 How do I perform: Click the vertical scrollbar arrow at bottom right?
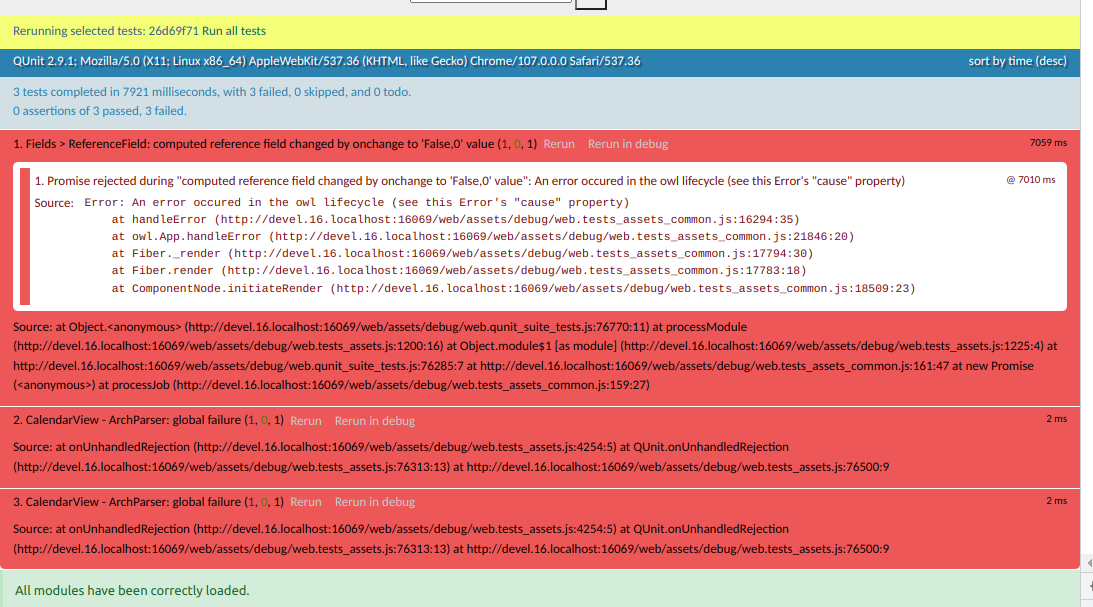click(x=1089, y=562)
